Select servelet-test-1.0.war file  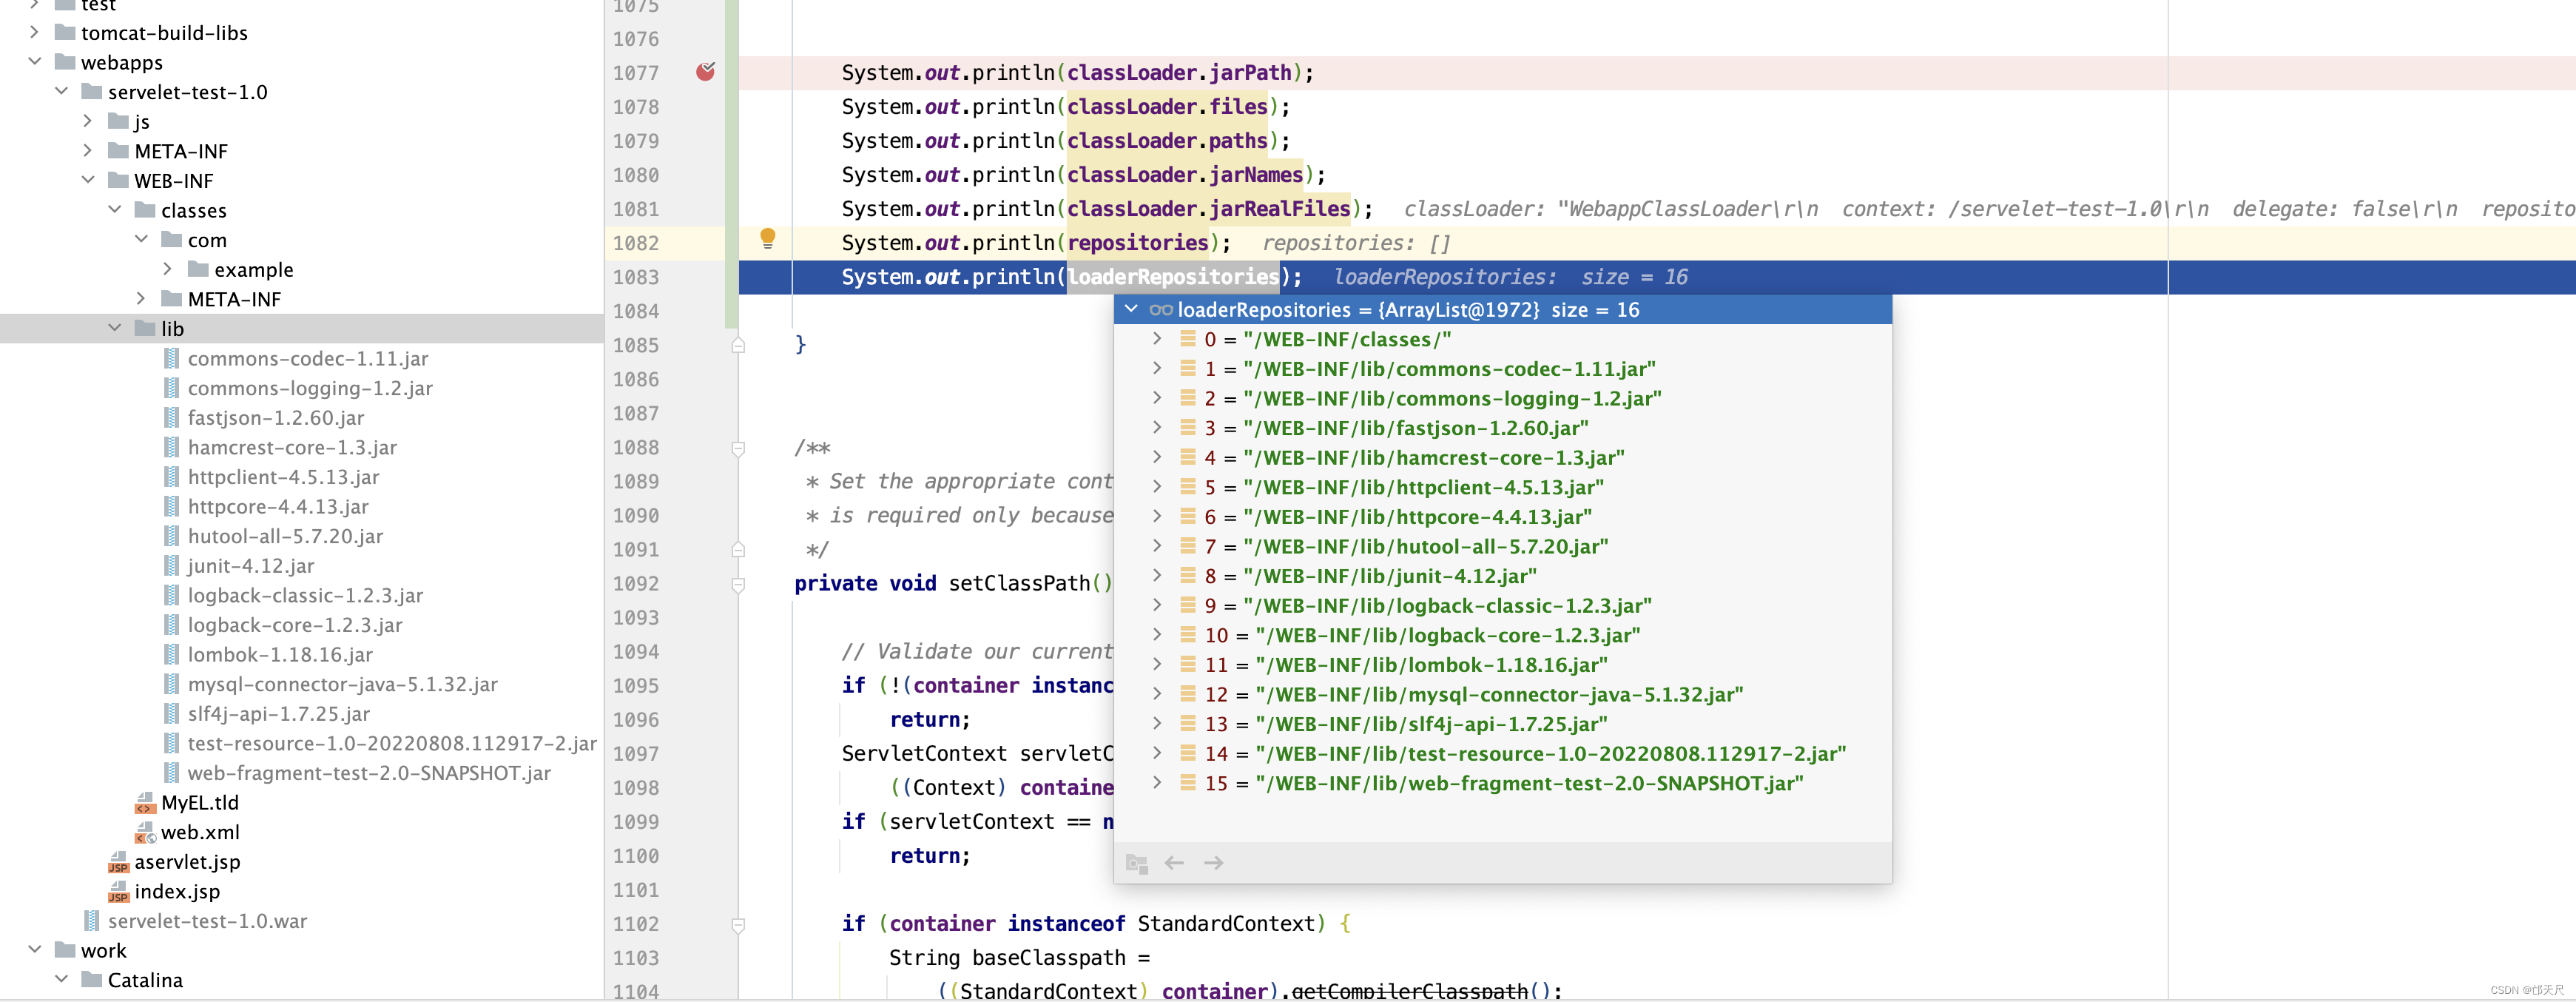click(x=207, y=920)
